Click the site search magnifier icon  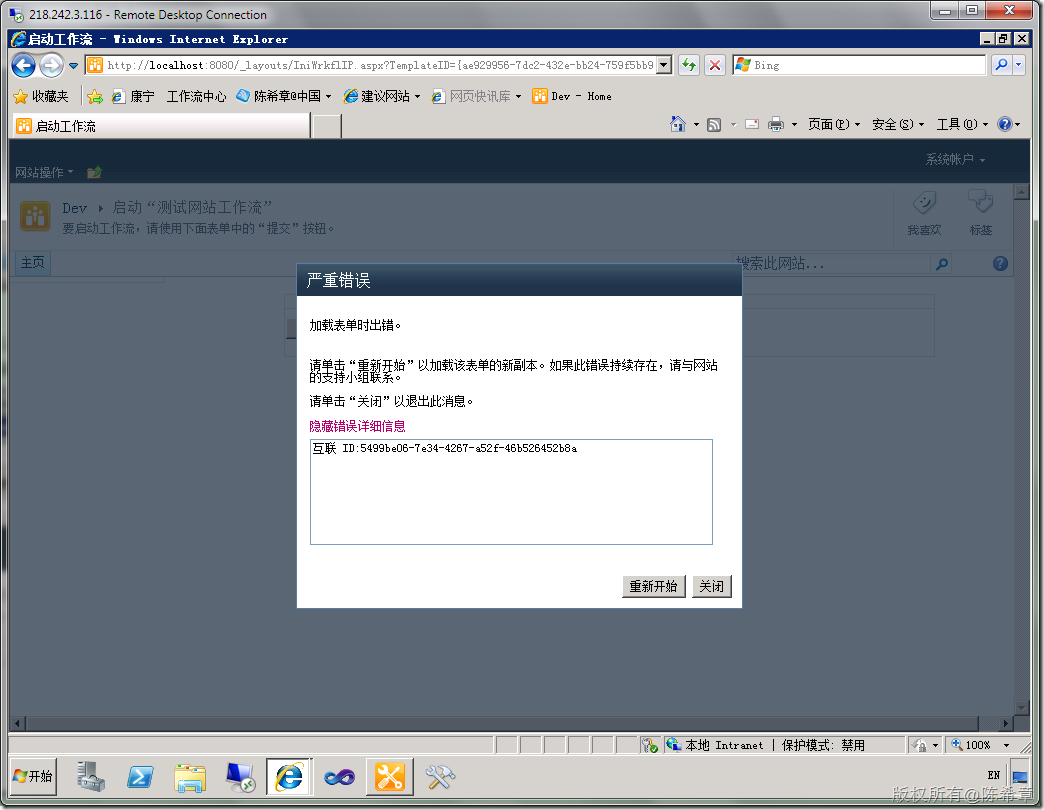[x=941, y=264]
